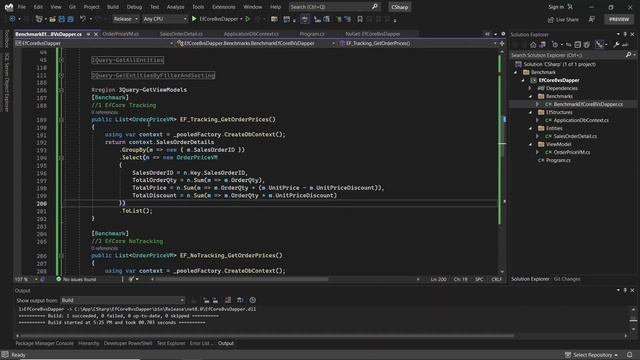Open the Package Manager Console tab

(44, 343)
